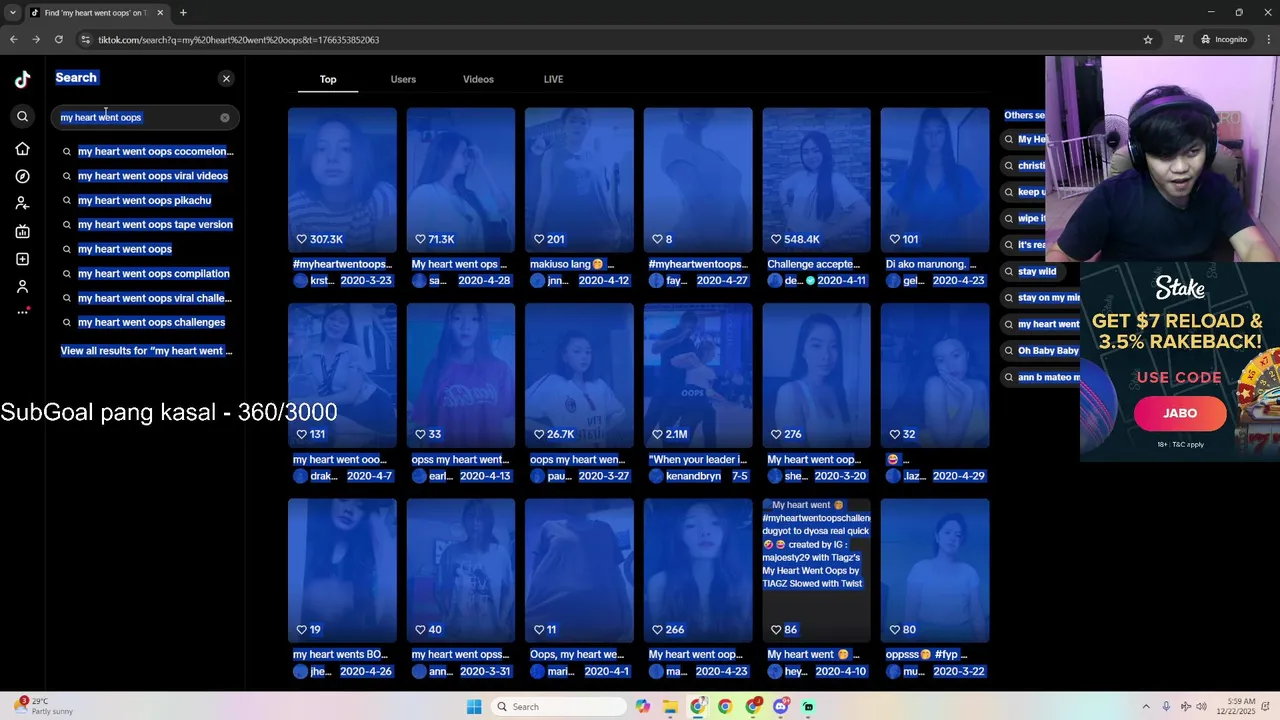Screen dimensions: 1280x720
Task: Open the Copilot icon in the taskbar
Action: point(642,707)
